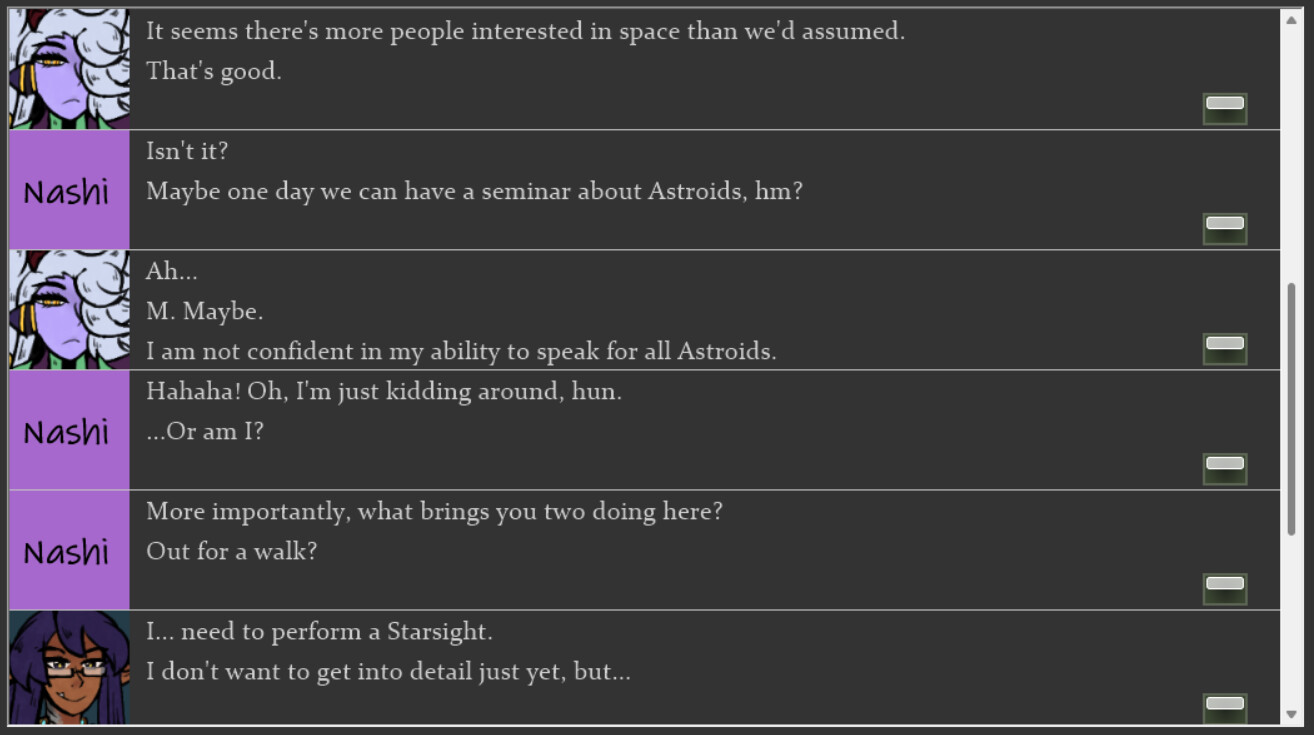
Task: Click the white-haired portrait beside "It seems there's more people"
Action: click(x=69, y=68)
